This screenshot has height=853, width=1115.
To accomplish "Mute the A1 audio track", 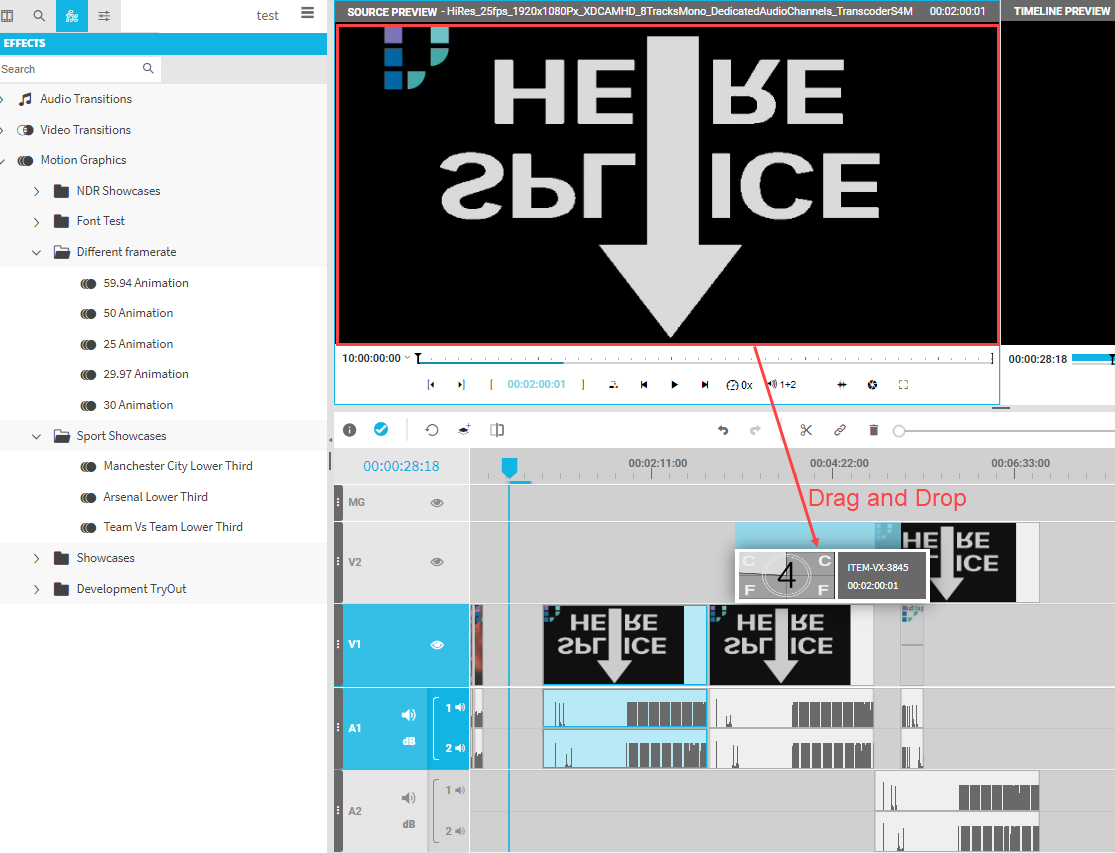I will click(408, 715).
